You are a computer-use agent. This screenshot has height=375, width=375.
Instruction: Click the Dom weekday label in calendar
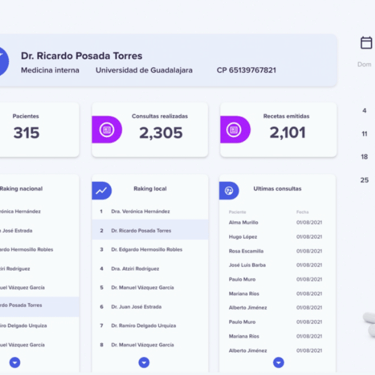[364, 64]
